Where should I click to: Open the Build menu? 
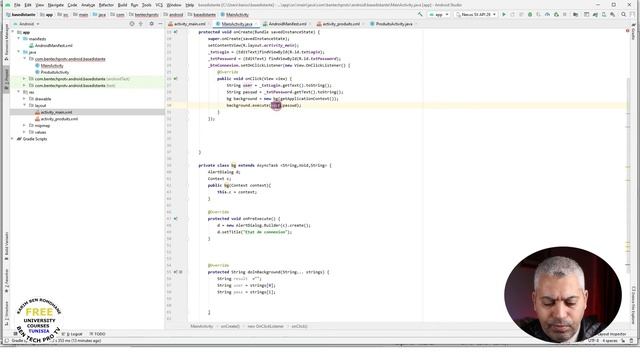(122, 5)
